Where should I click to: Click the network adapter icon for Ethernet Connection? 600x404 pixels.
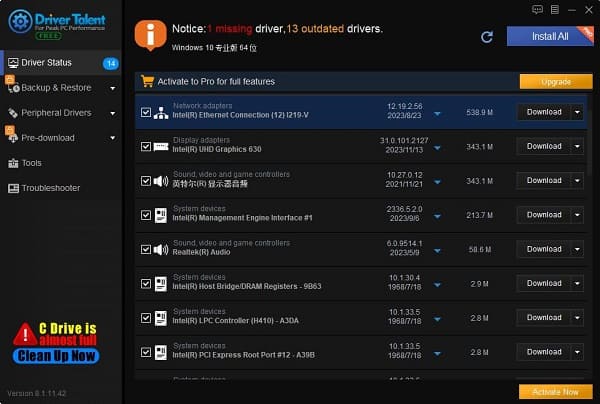point(161,112)
